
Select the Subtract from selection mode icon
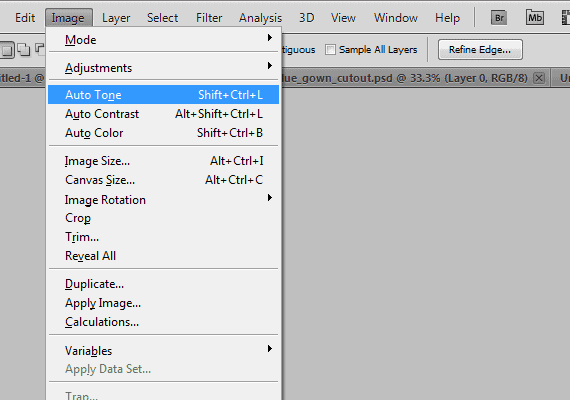[40, 49]
